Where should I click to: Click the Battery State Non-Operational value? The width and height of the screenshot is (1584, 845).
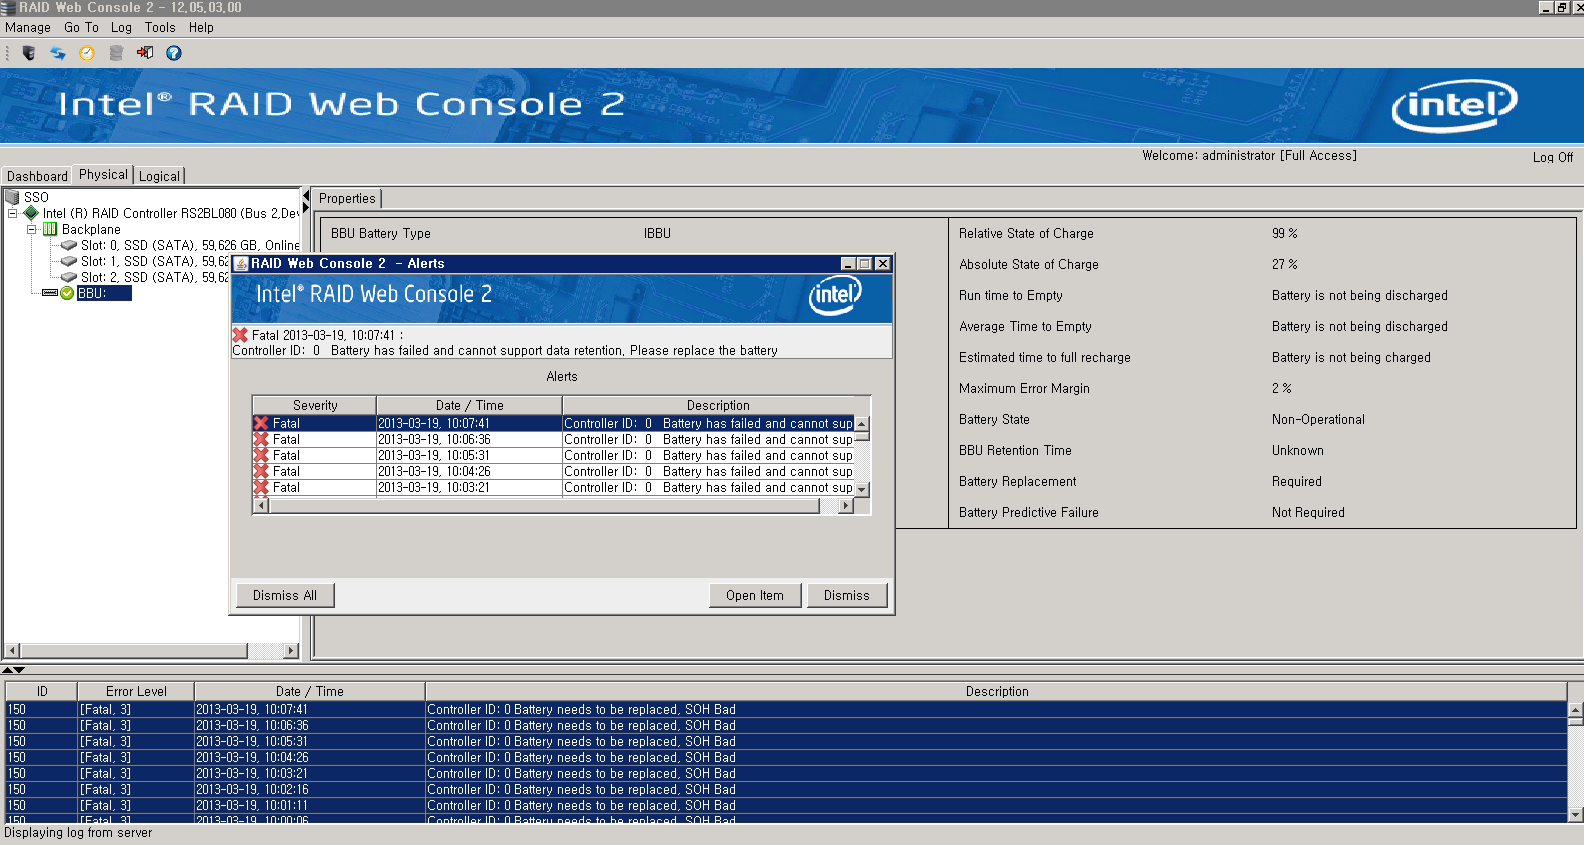coord(1318,419)
